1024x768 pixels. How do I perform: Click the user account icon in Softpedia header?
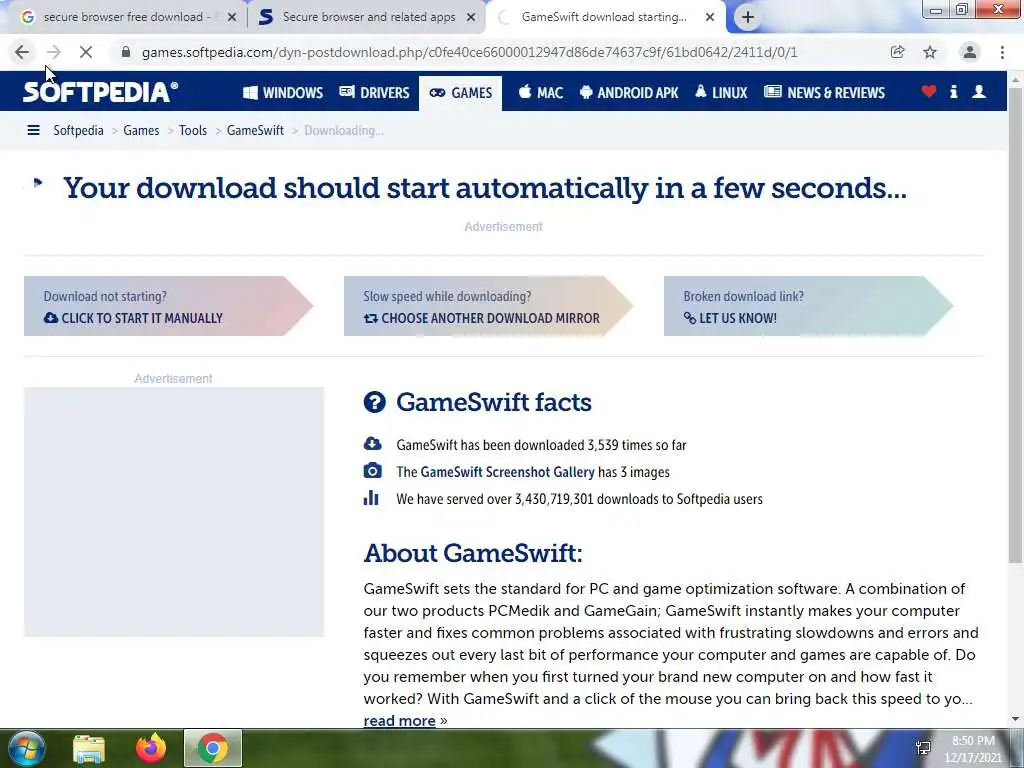click(979, 92)
